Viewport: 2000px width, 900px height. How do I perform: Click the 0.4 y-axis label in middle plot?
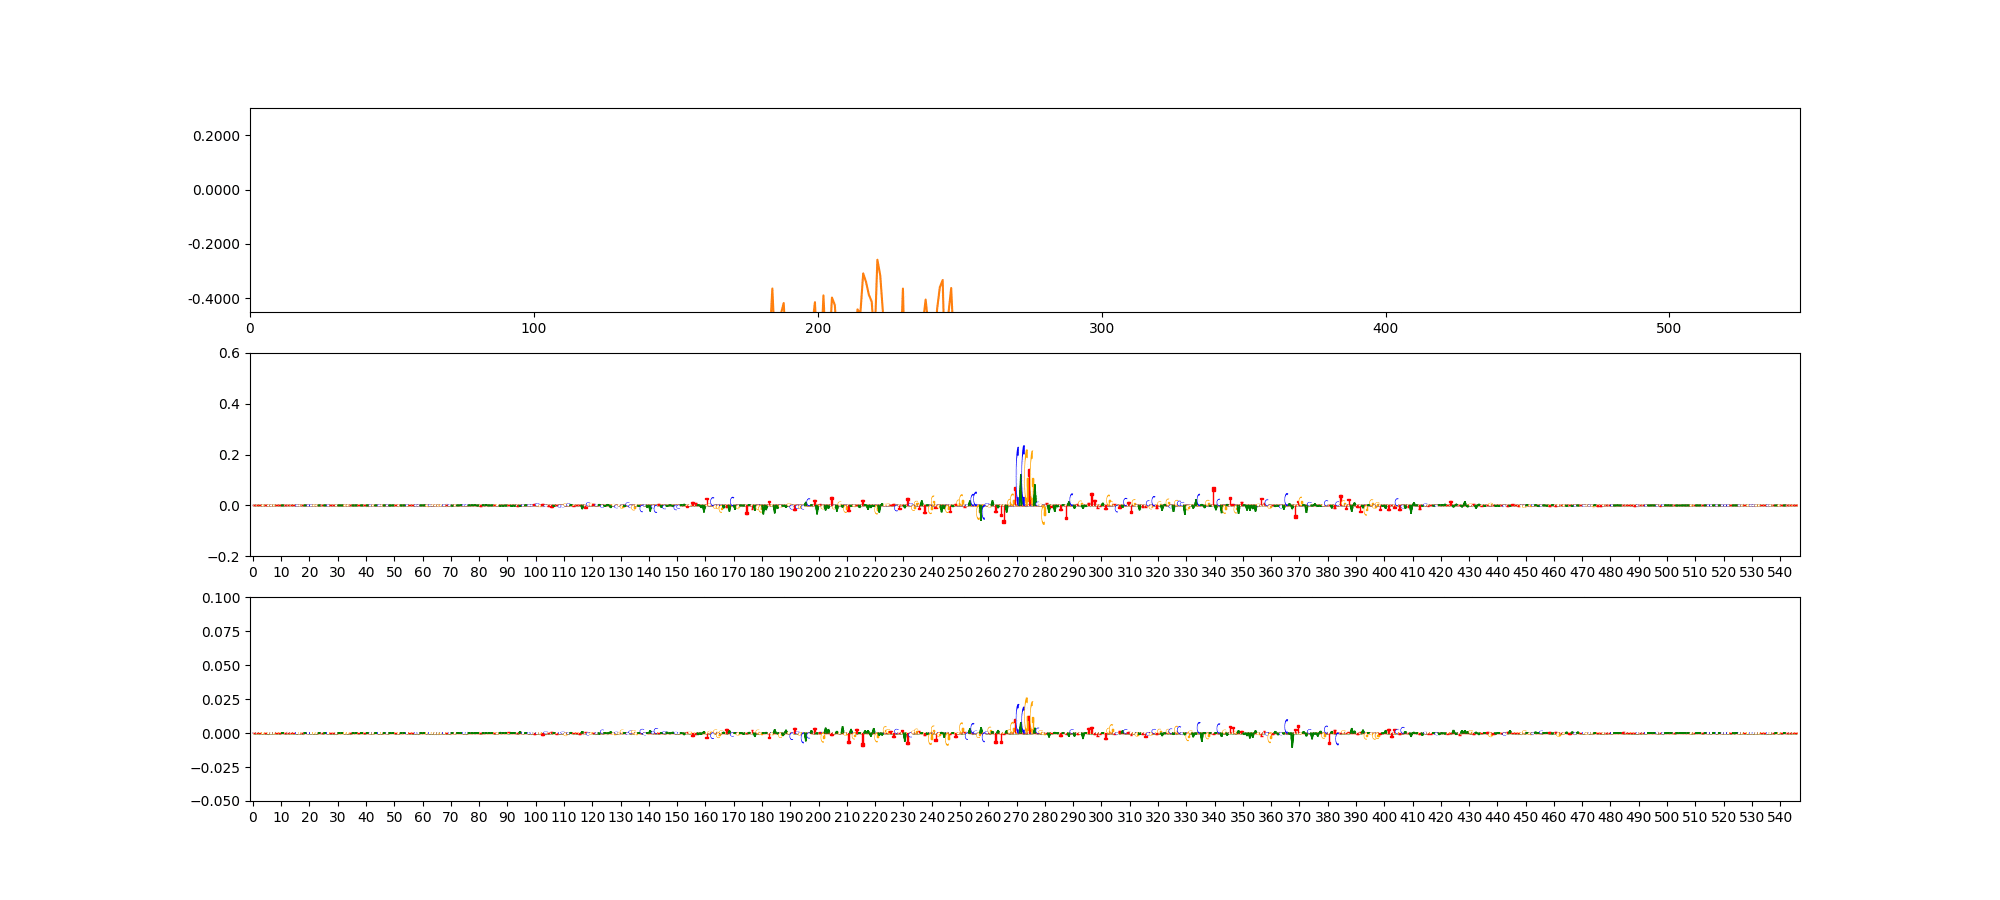(229, 404)
